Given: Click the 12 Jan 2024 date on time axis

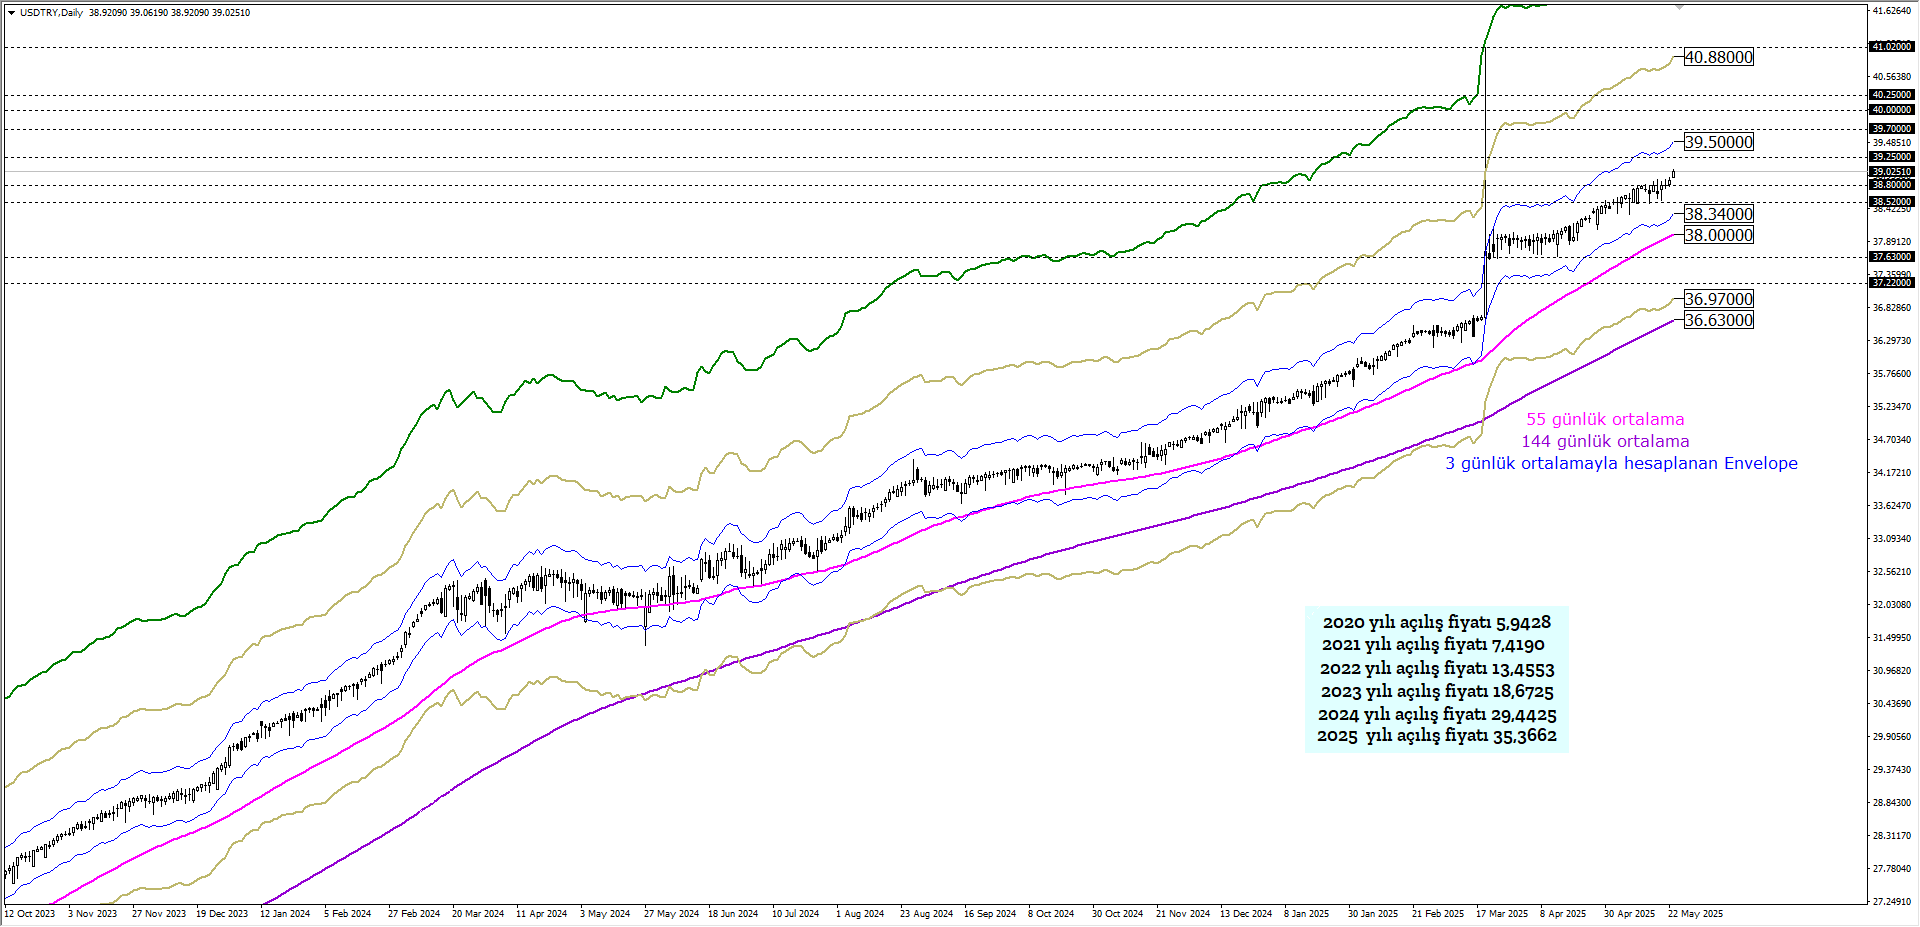Looking at the screenshot, I should [x=285, y=914].
